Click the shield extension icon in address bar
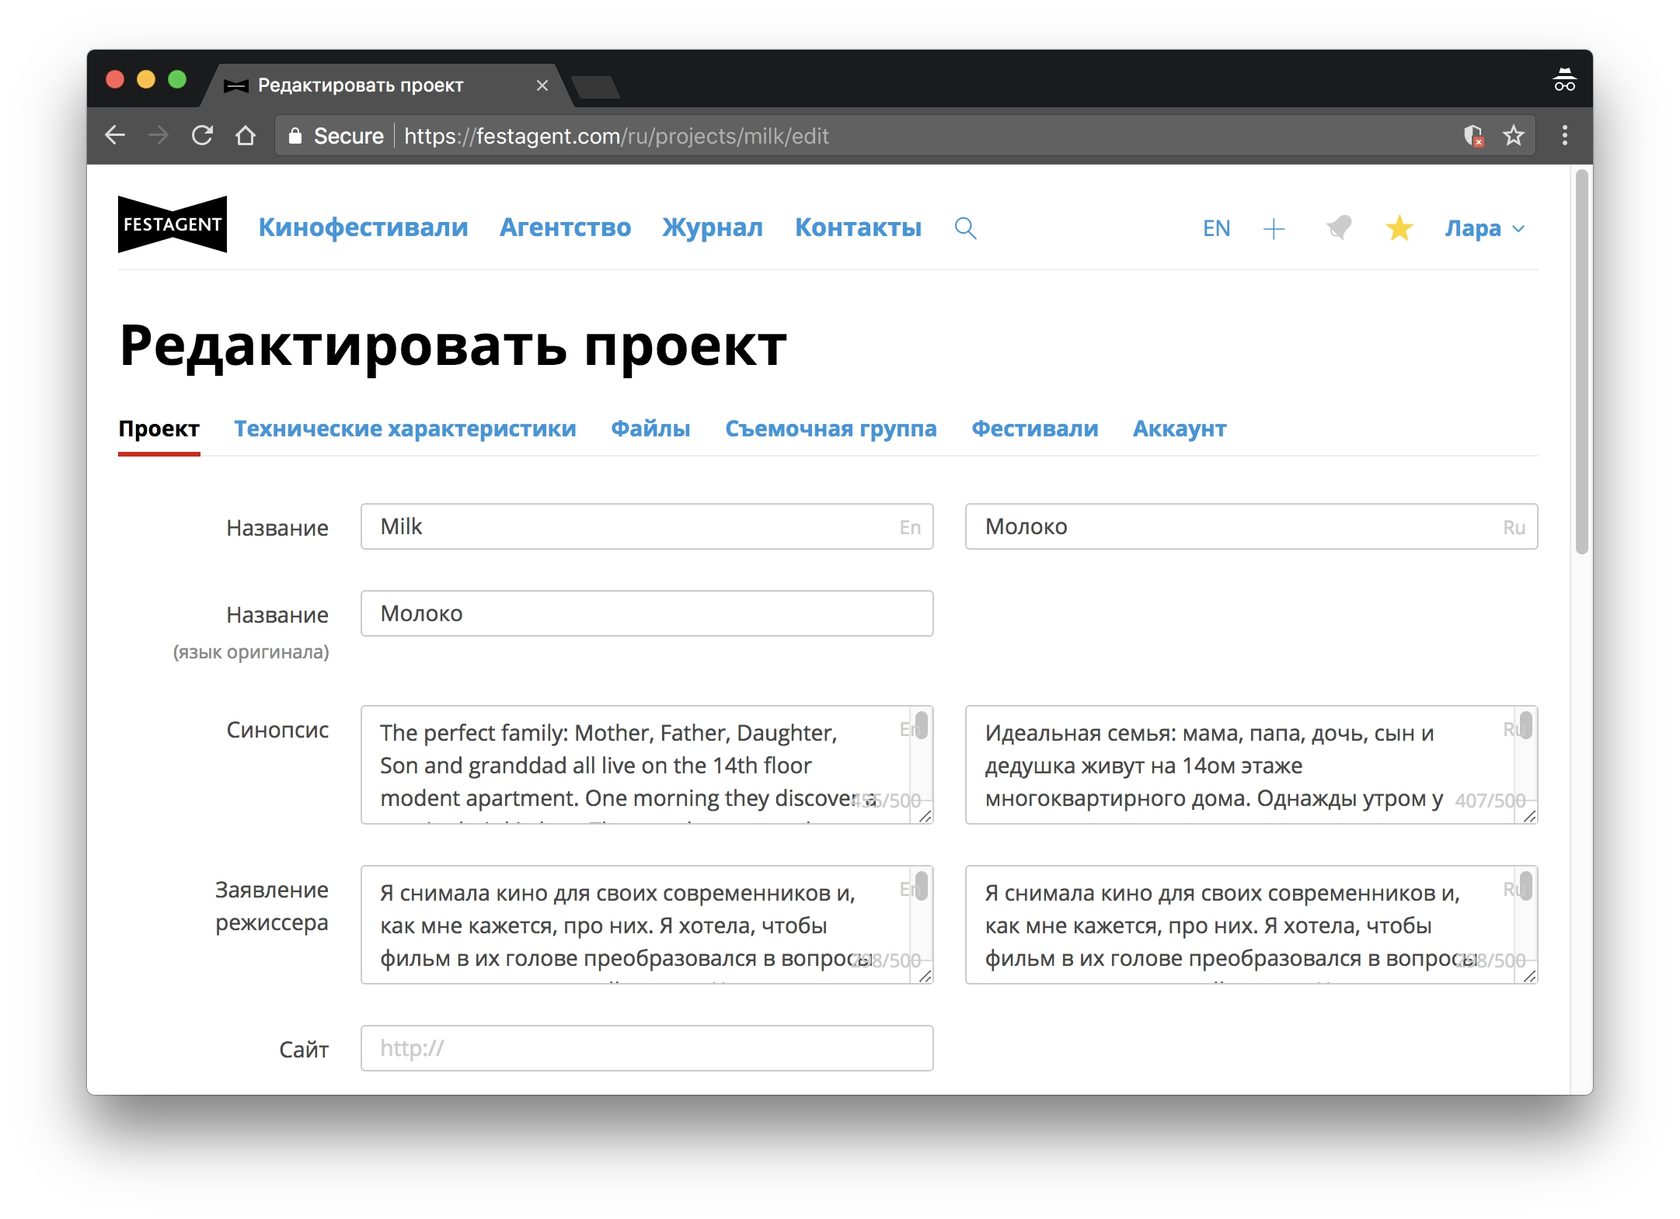1680x1219 pixels. pyautogui.click(x=1472, y=135)
